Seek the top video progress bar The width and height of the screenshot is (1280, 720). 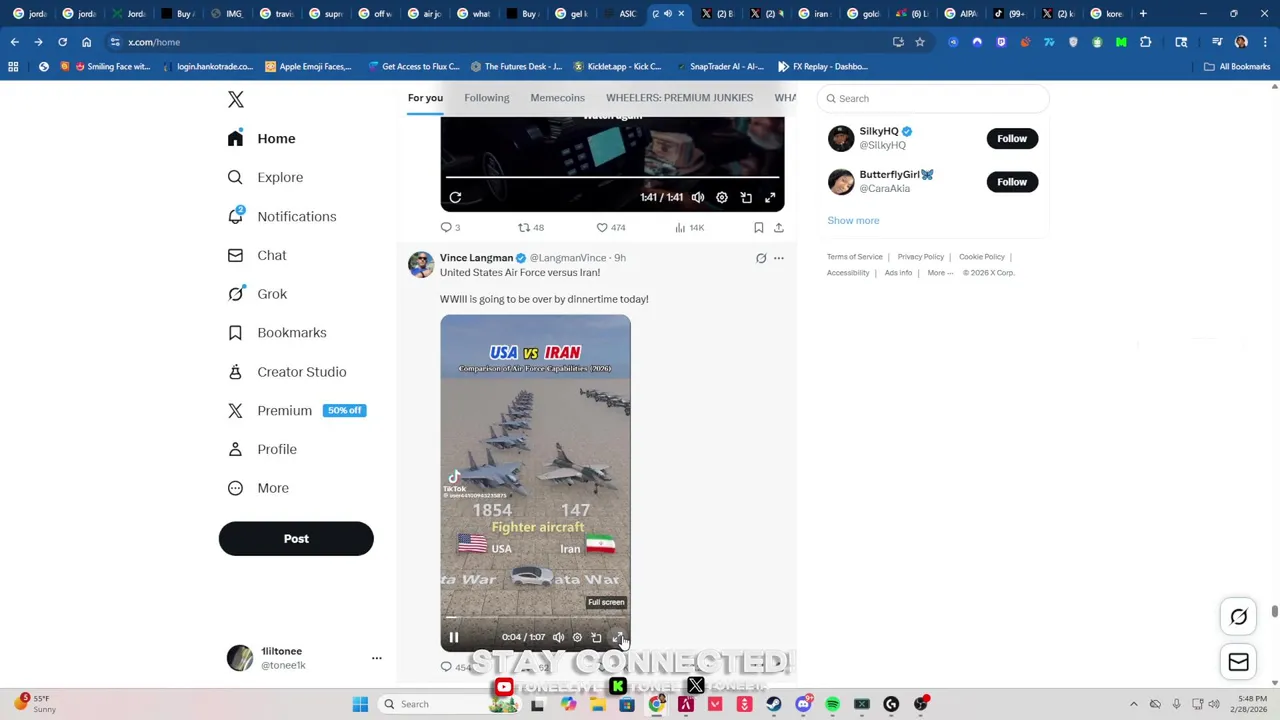612,178
